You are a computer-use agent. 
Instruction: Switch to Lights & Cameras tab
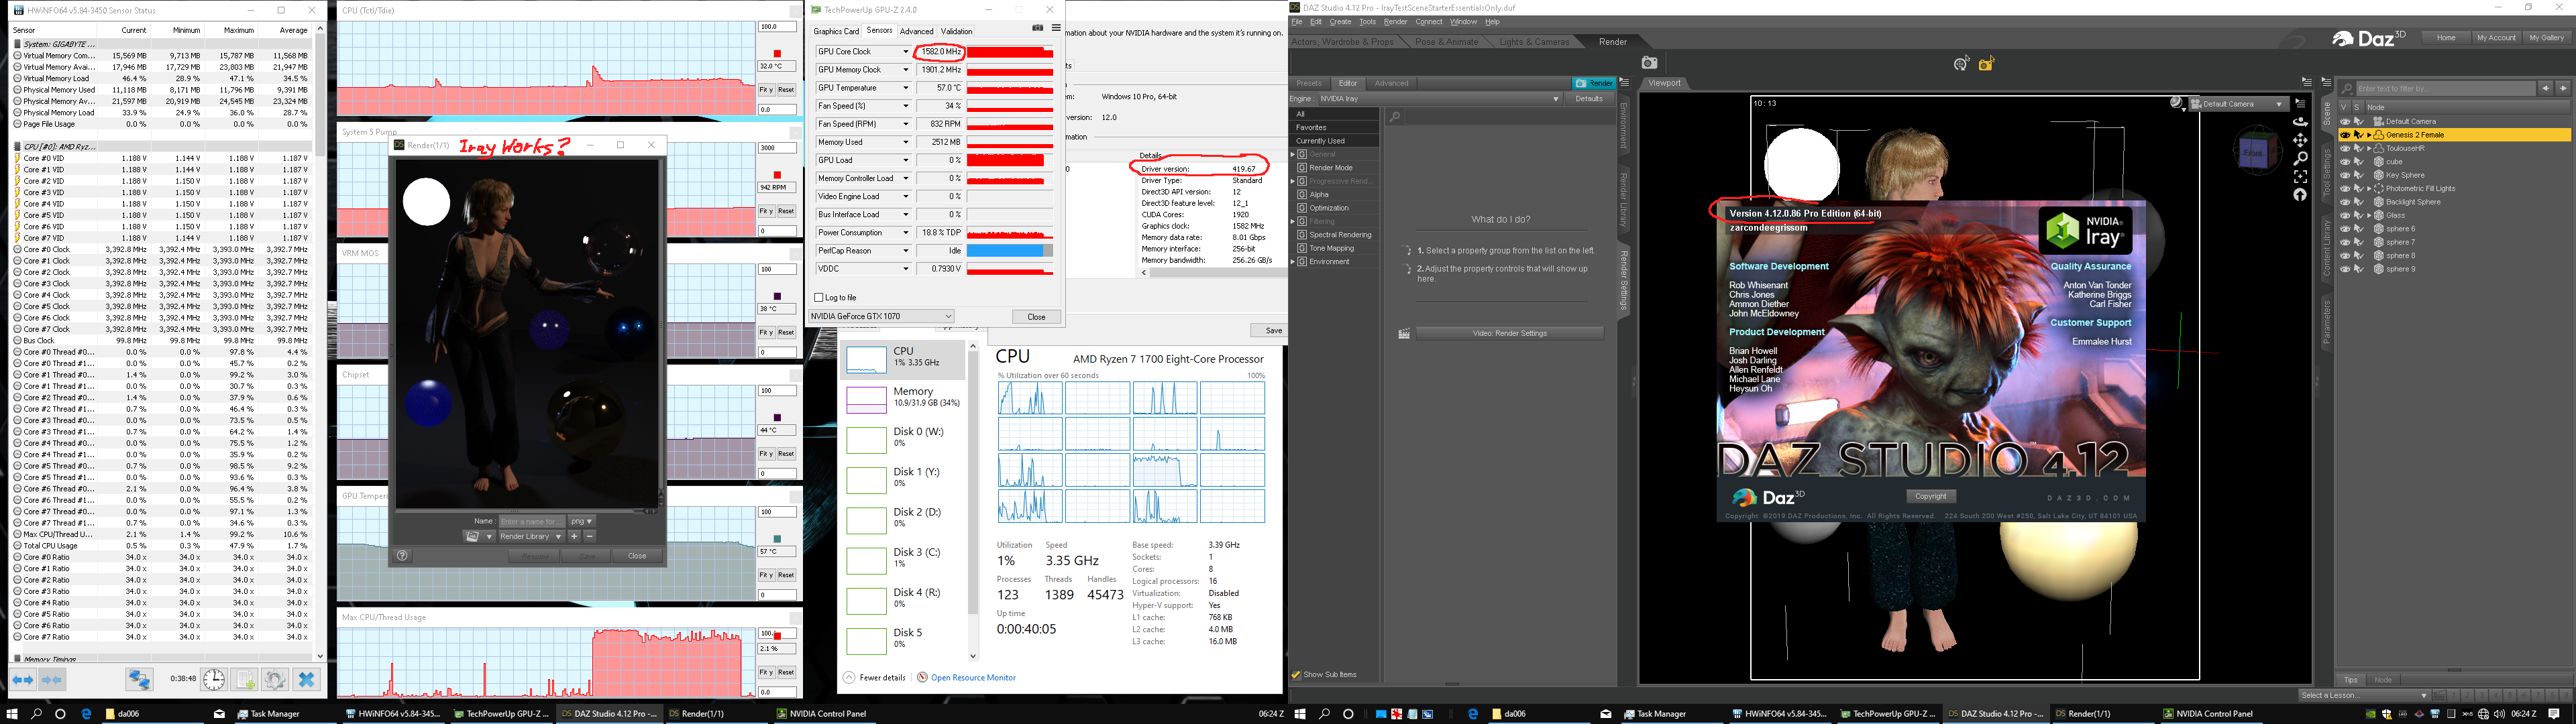tap(1534, 42)
